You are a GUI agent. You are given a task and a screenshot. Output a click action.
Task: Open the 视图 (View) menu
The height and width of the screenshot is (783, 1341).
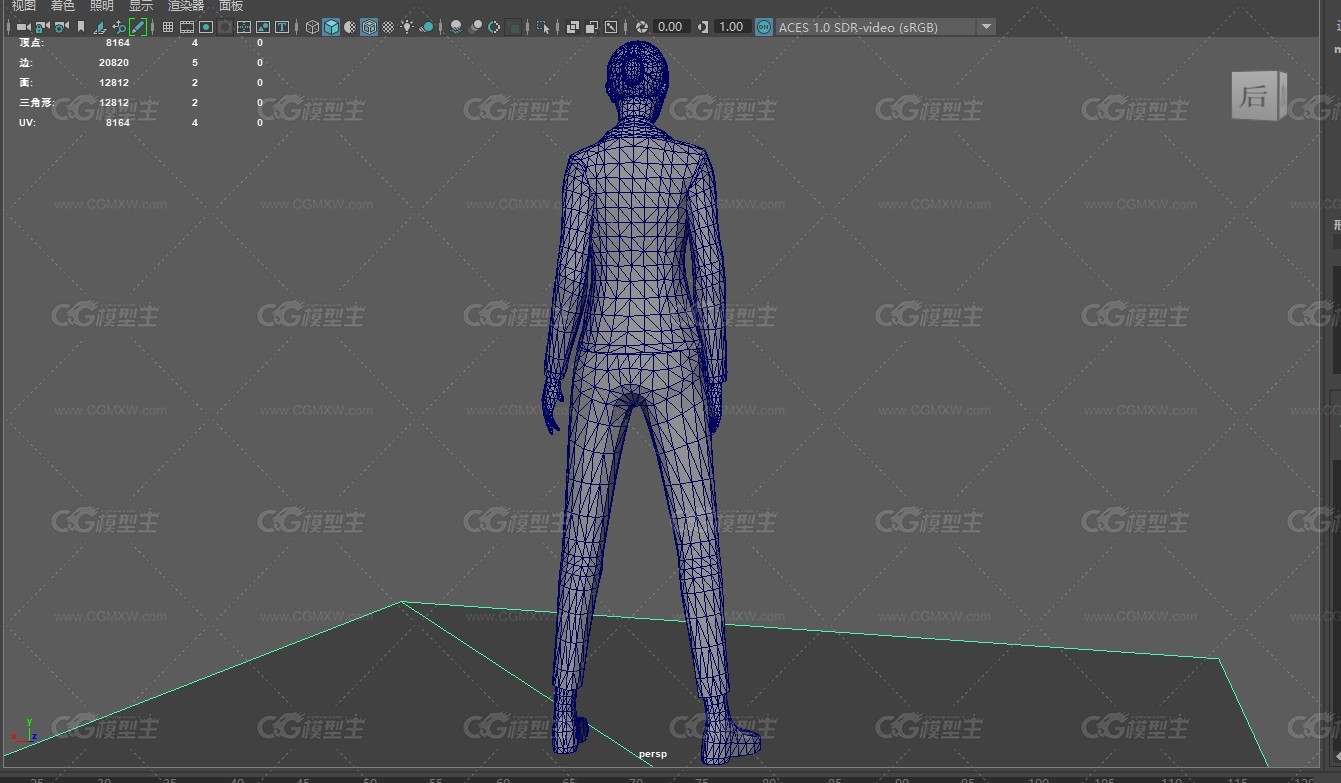[23, 6]
